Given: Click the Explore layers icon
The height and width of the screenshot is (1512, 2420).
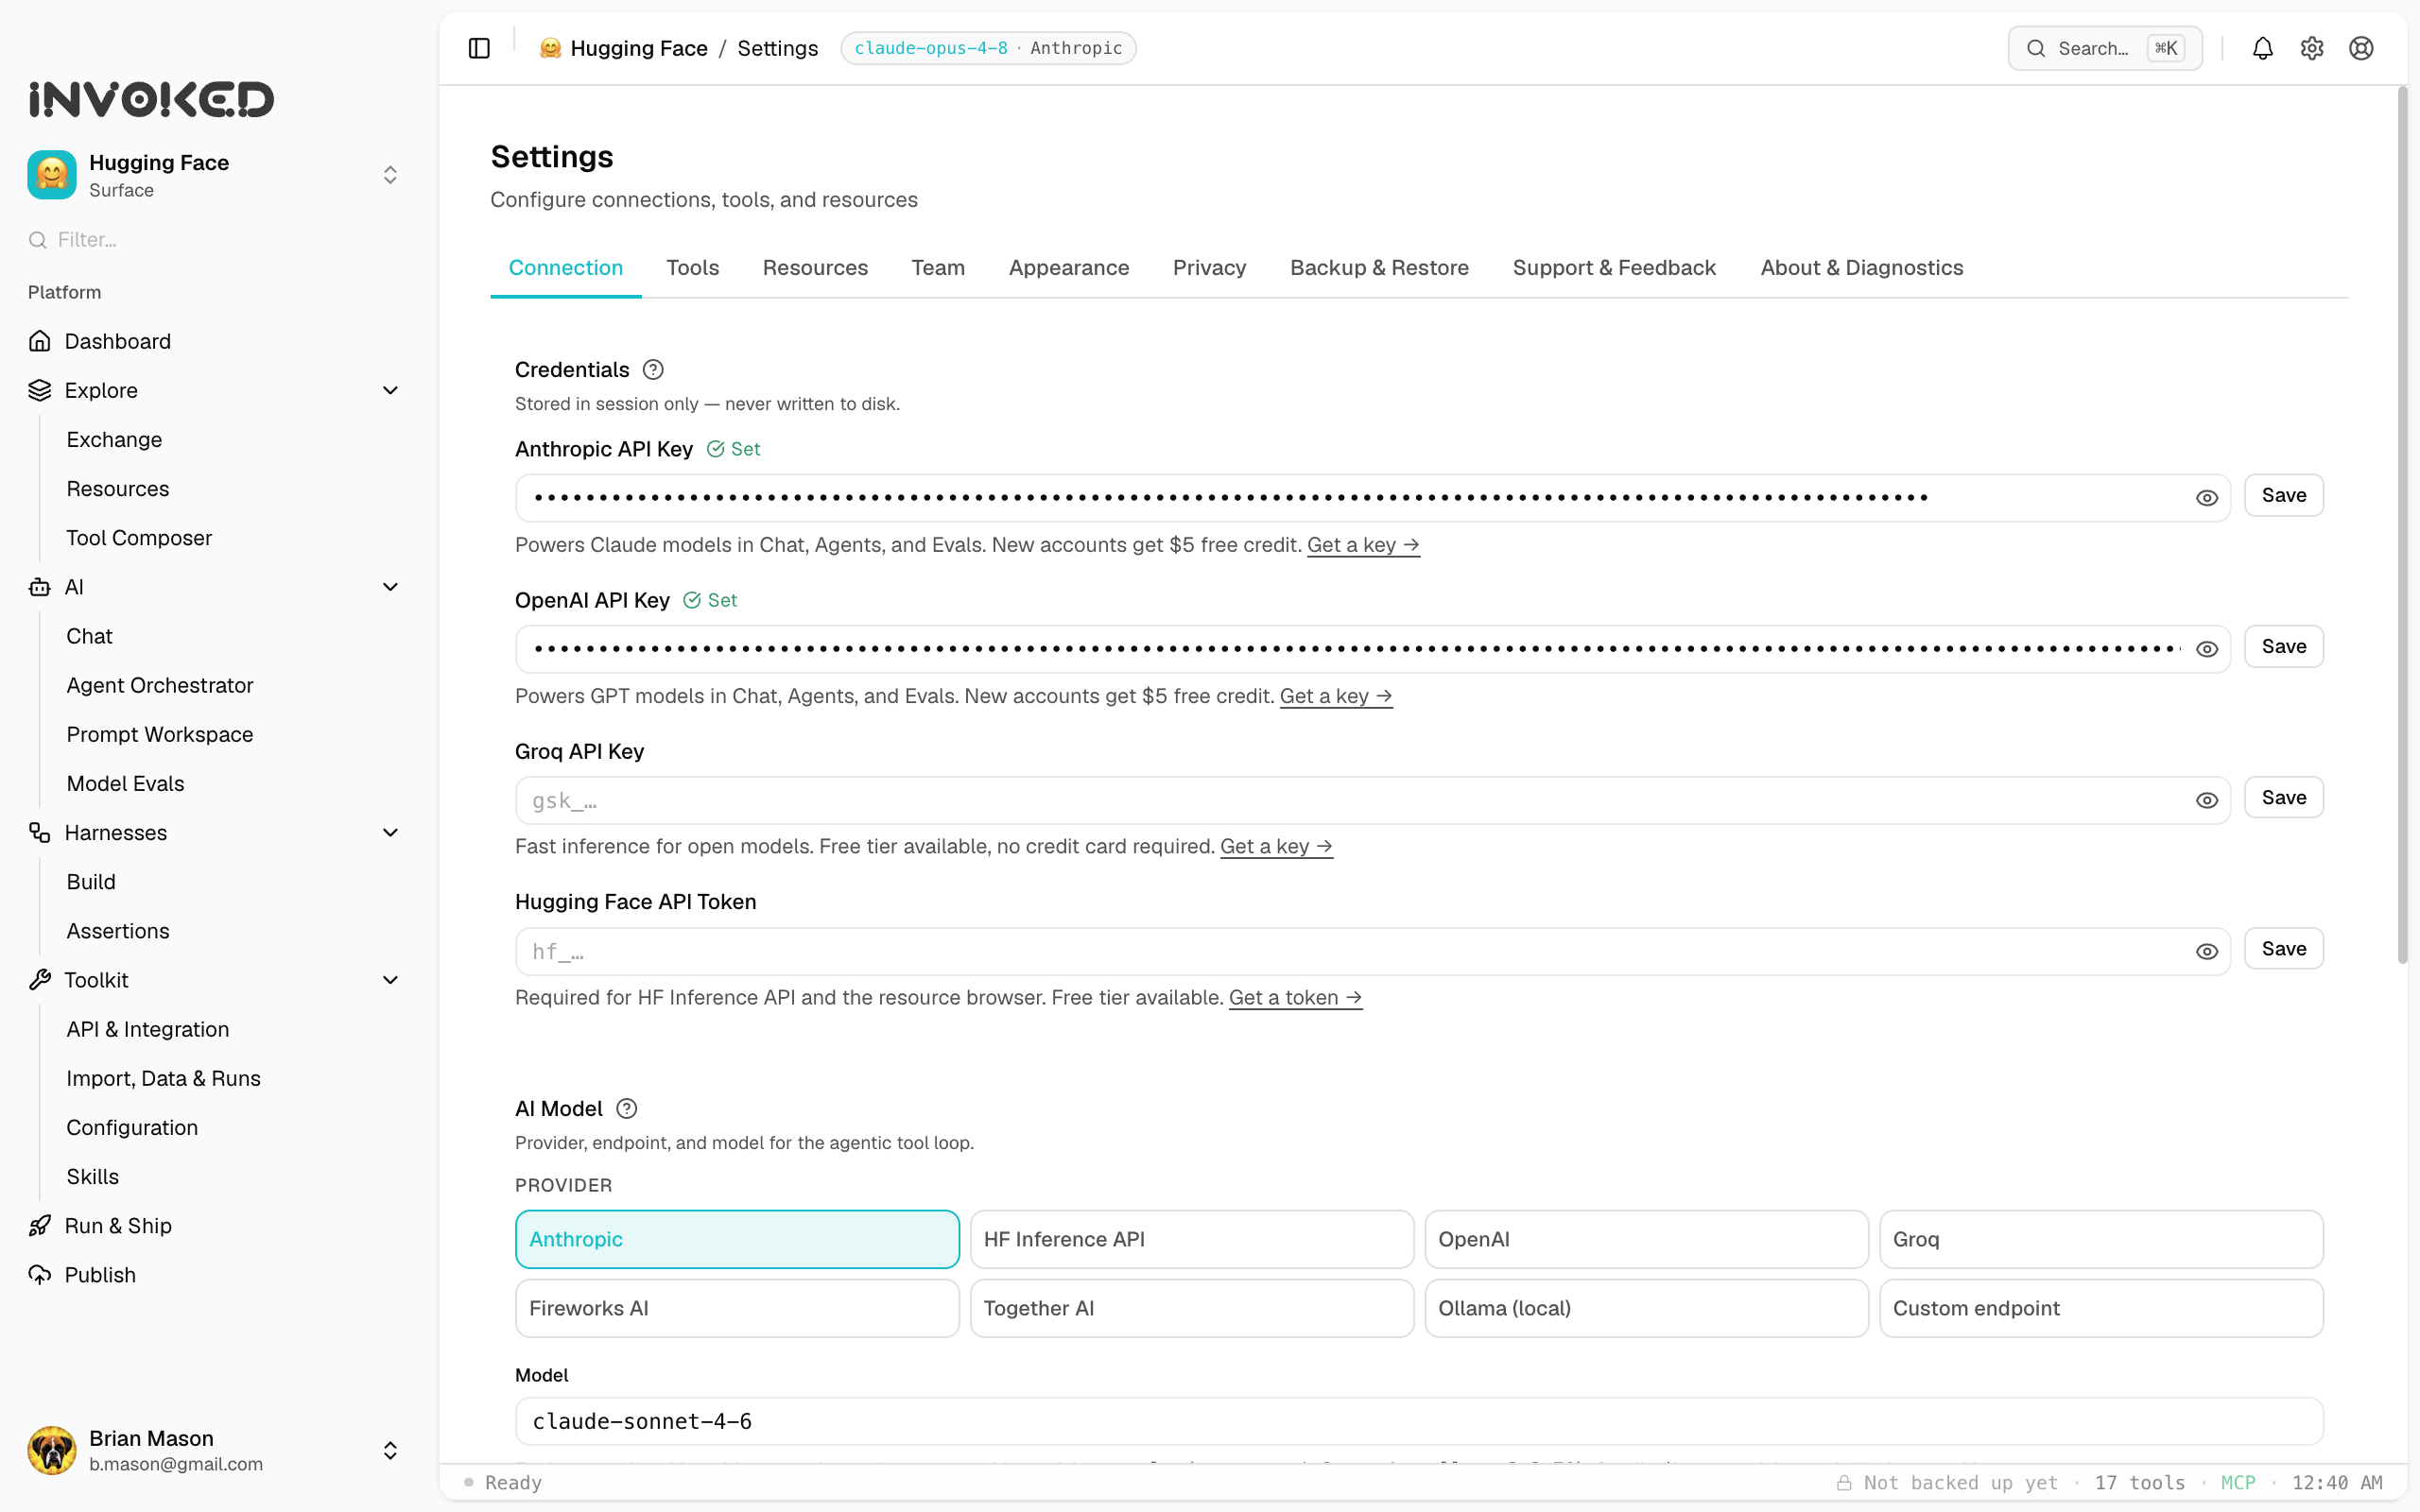Looking at the screenshot, I should point(39,390).
